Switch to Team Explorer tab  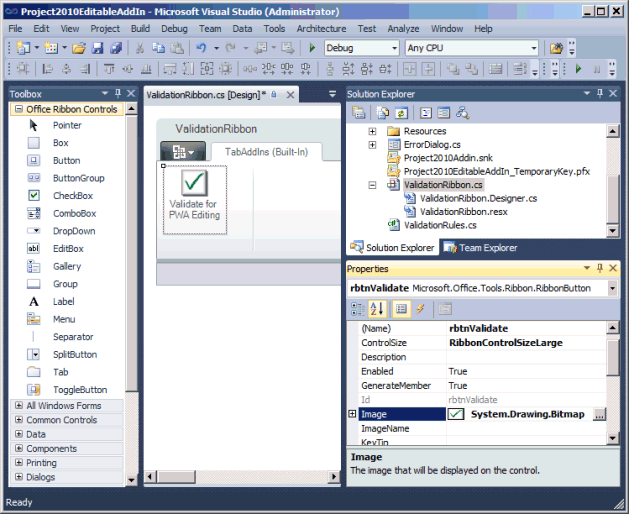click(481, 248)
